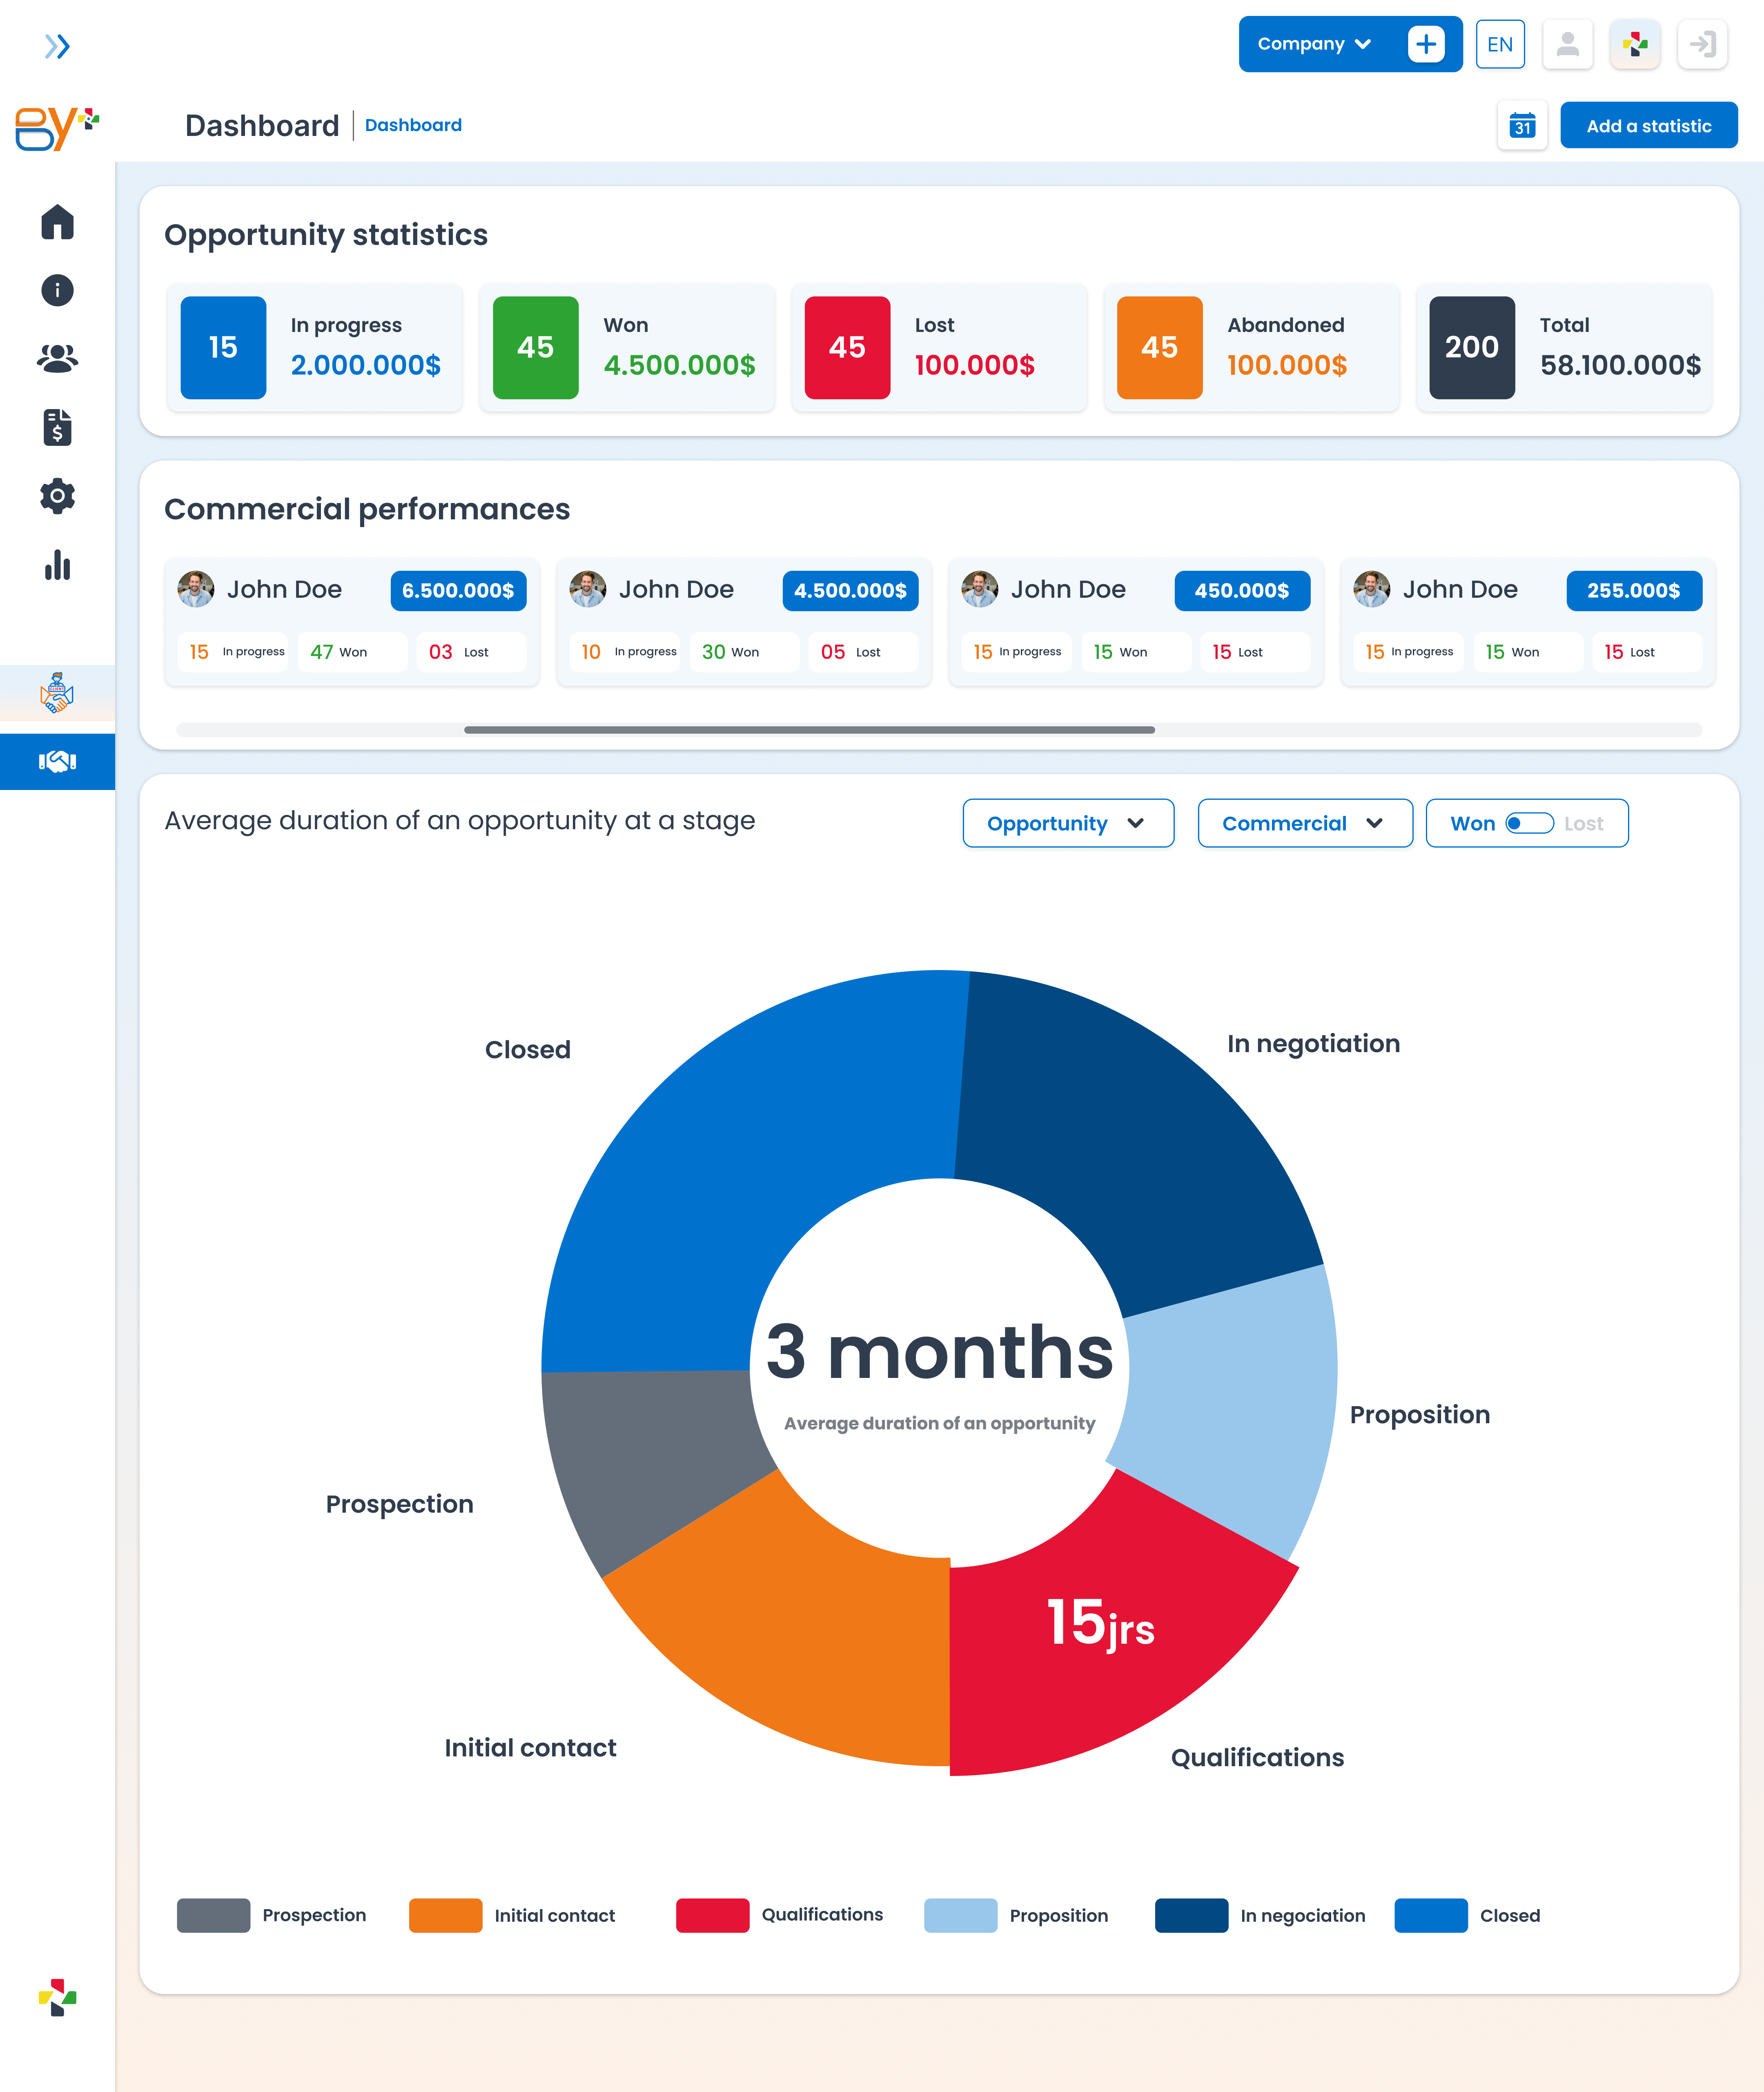
Task: Open the Opportunity dropdown filter
Action: click(1068, 823)
